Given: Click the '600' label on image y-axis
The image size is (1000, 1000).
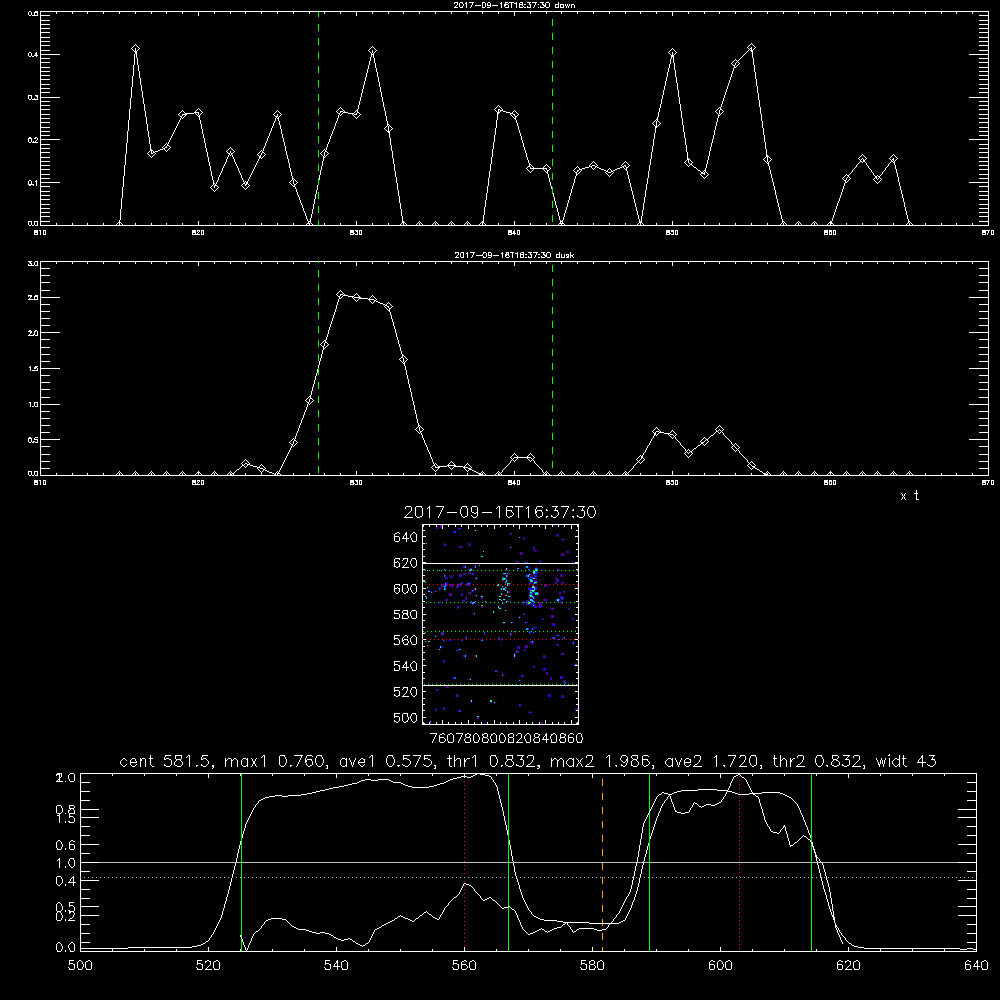Looking at the screenshot, I should (x=406, y=589).
